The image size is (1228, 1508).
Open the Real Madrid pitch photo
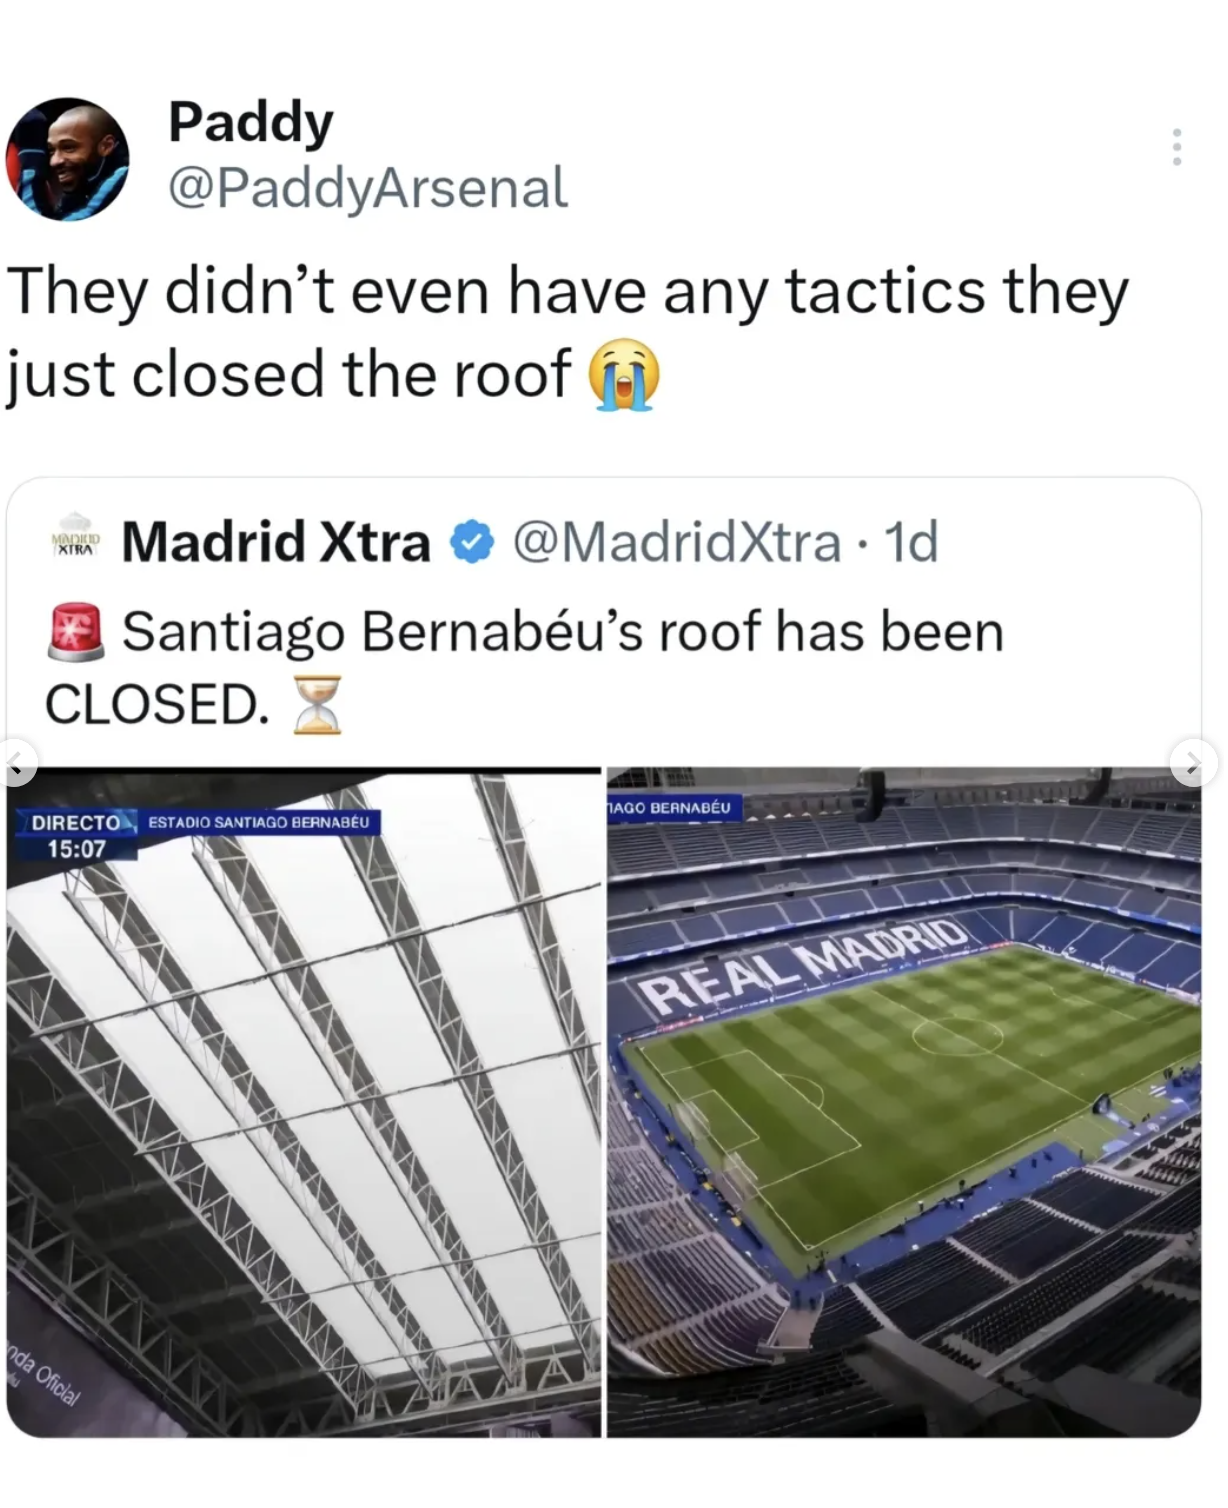[904, 1102]
